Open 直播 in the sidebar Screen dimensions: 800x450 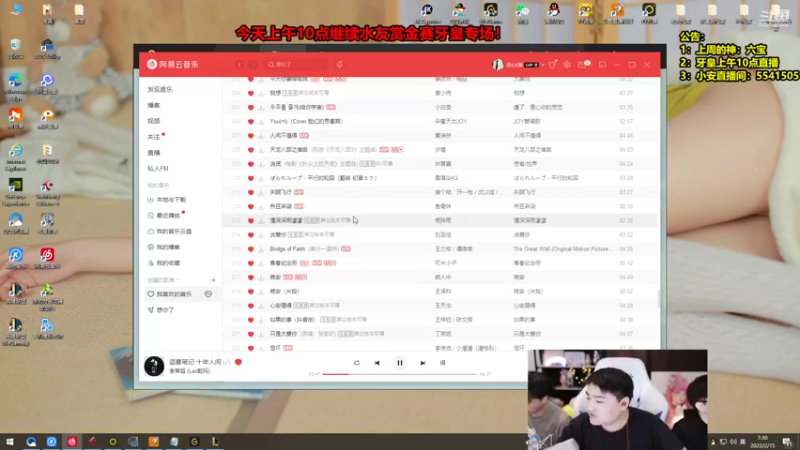(154, 153)
